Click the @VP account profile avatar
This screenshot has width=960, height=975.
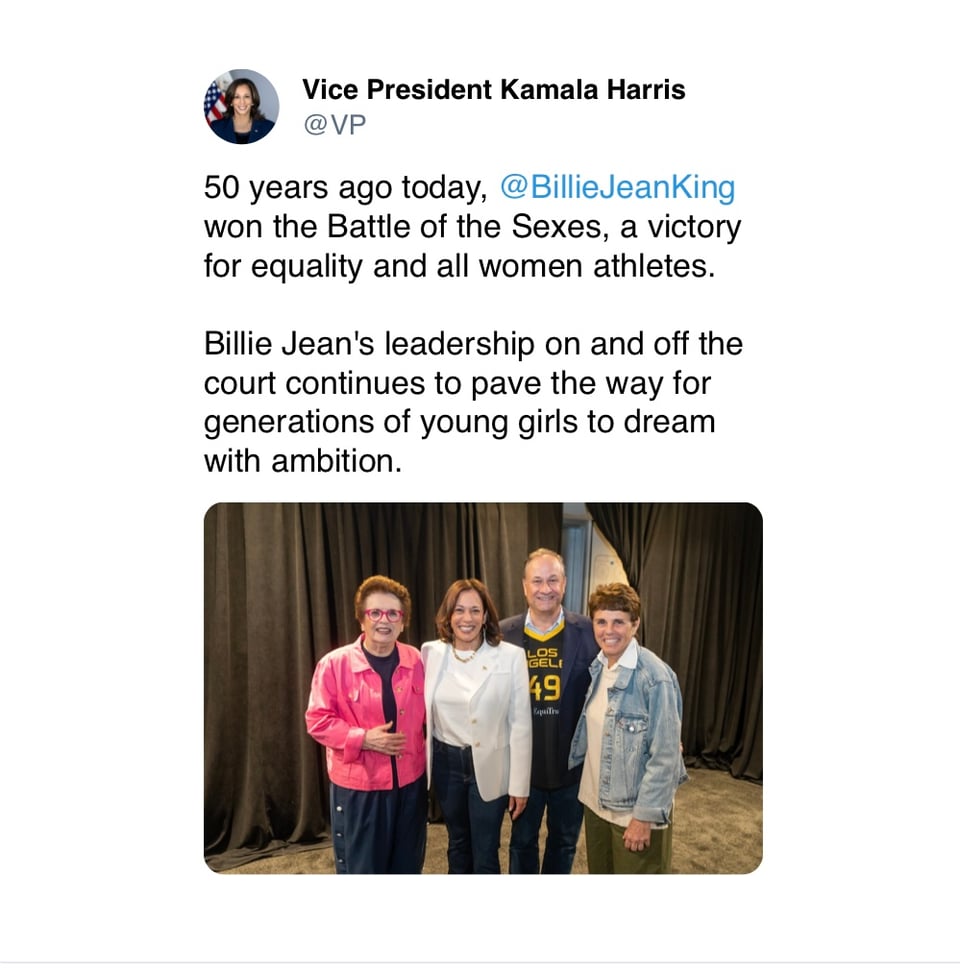coord(241,106)
